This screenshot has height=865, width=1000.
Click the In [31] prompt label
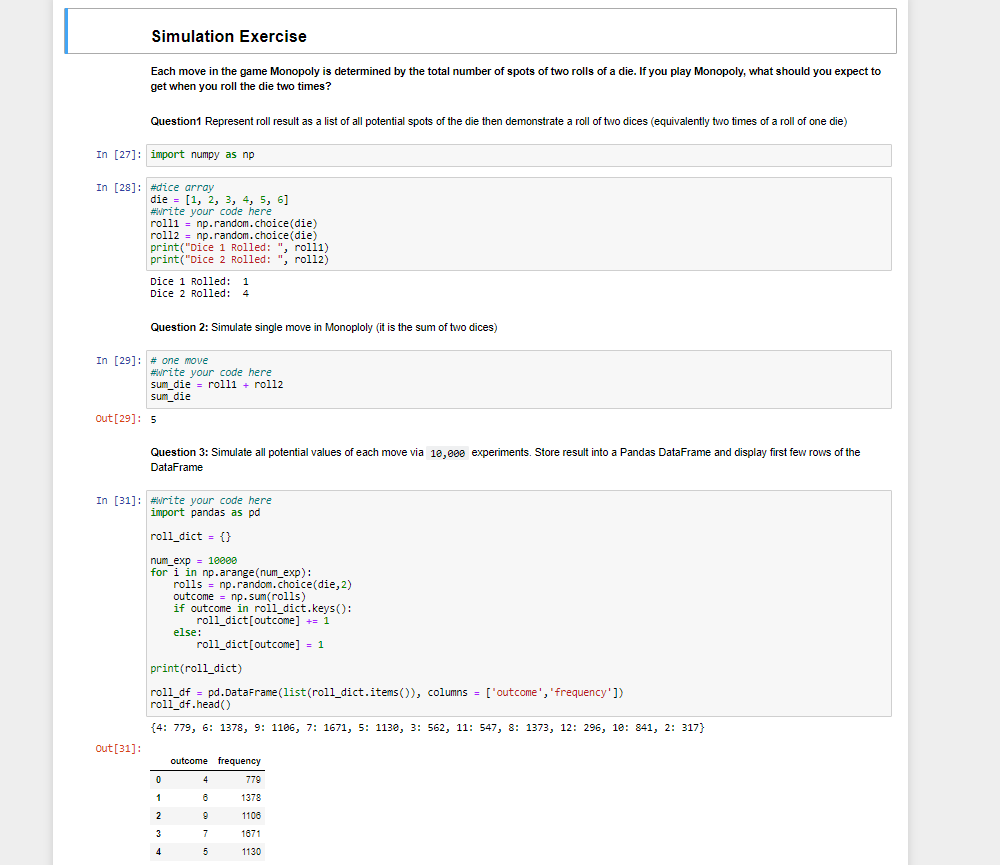tap(119, 501)
